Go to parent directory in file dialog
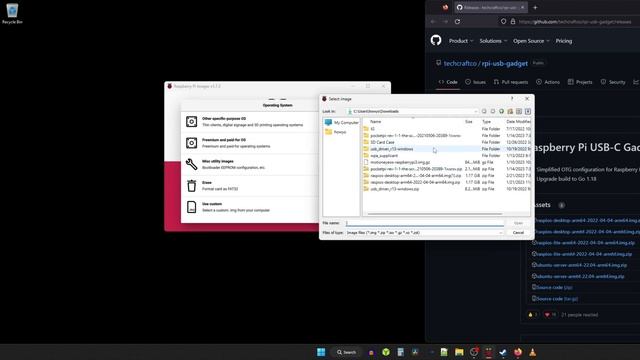The height and width of the screenshot is (360, 640). pos(501,111)
